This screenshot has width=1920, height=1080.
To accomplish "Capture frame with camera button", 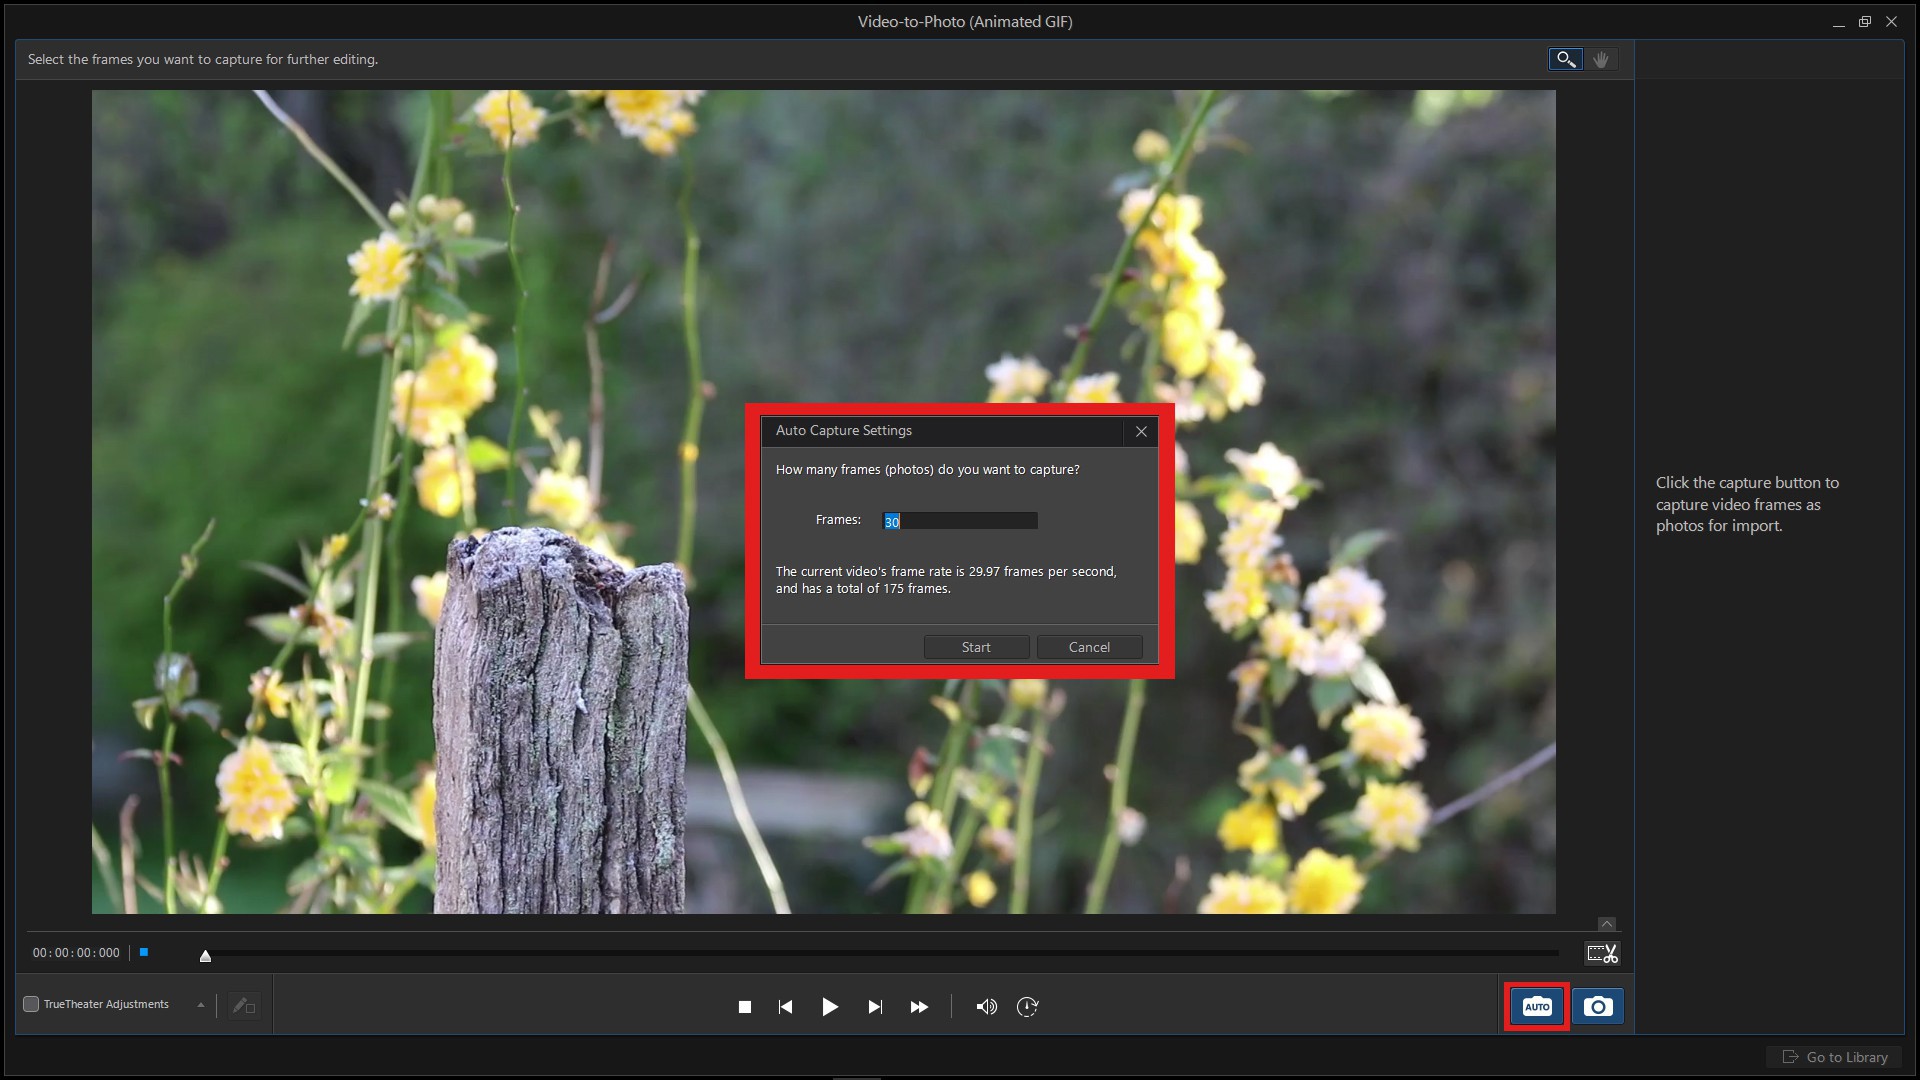I will click(x=1598, y=1007).
